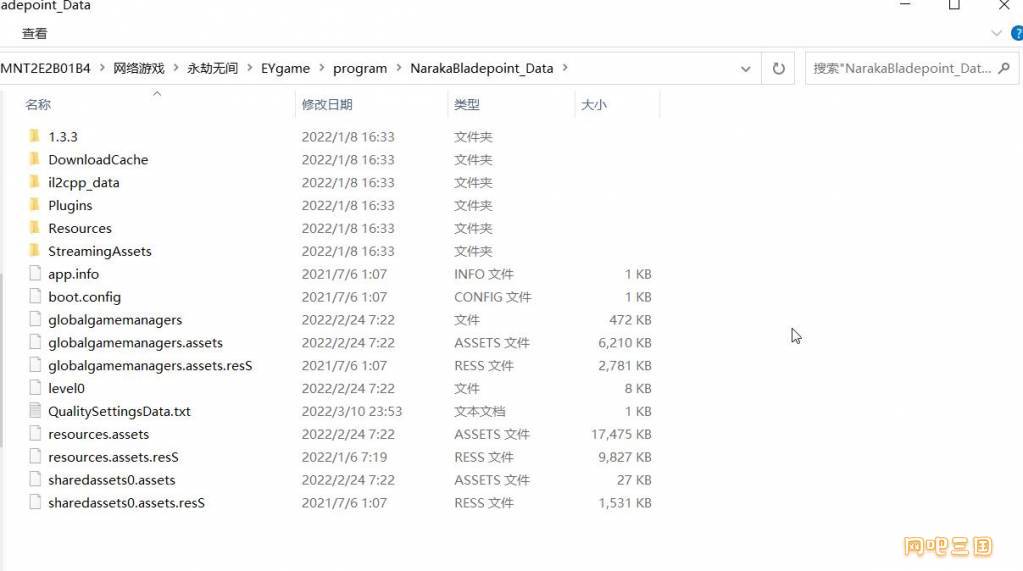Expand the chevron after EYgame
The image size is (1023, 571).
(322, 67)
